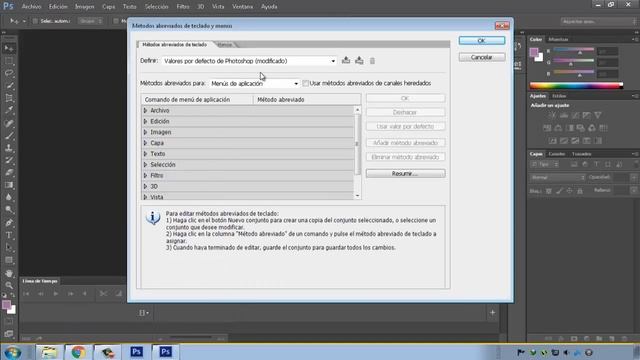The image size is (640, 360).
Task: Select the Hand tool
Action: 9,273
